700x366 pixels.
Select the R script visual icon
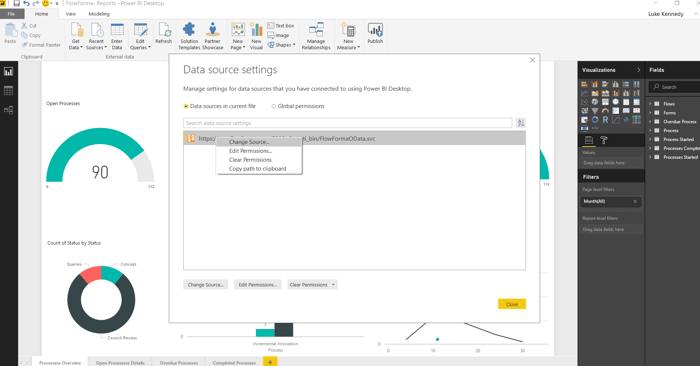click(605, 120)
